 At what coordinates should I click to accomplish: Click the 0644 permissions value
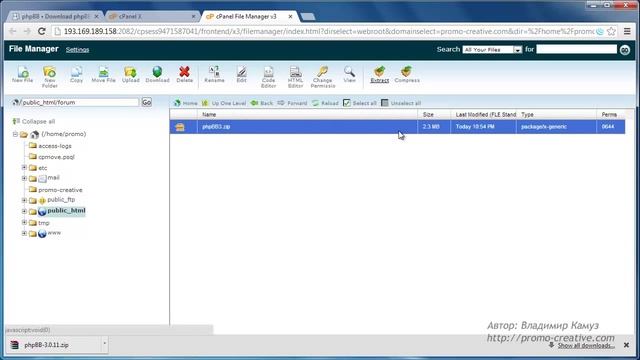click(x=608, y=127)
